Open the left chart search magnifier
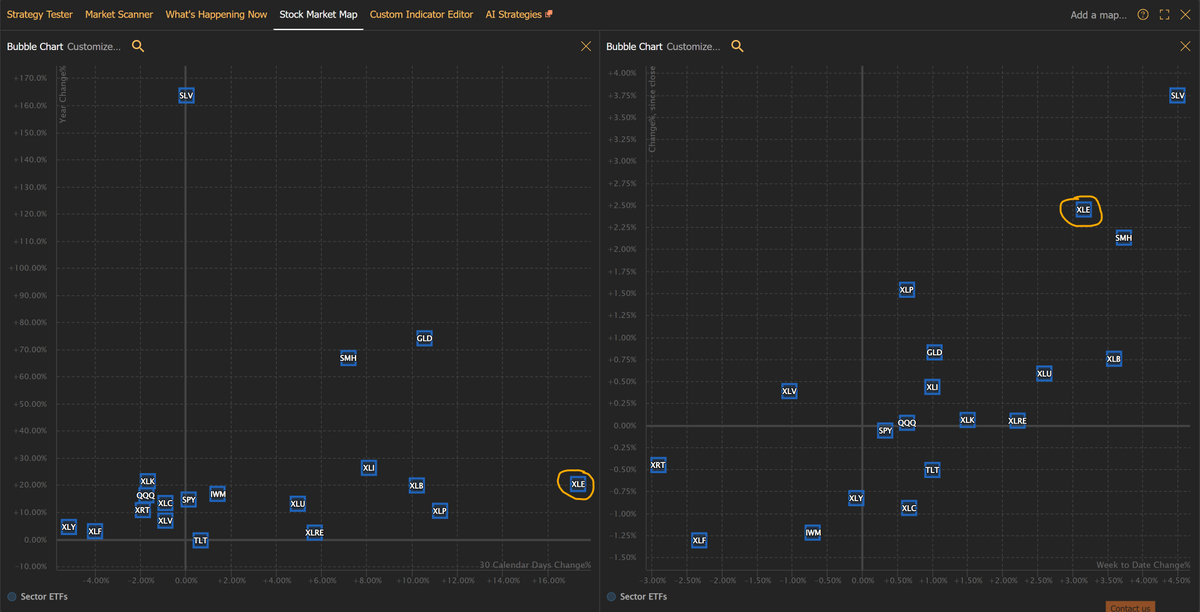Image resolution: width=1200 pixels, height=612 pixels. pyautogui.click(x=138, y=46)
